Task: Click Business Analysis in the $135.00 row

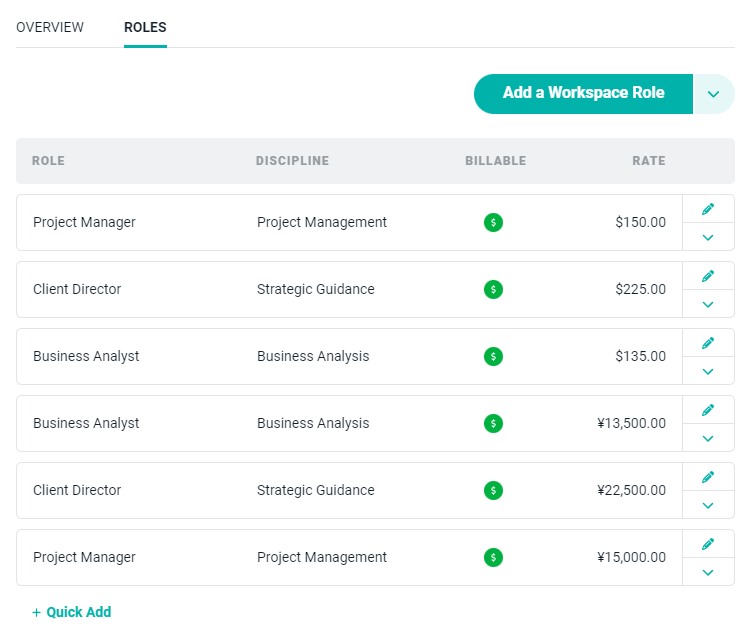Action: click(x=313, y=356)
